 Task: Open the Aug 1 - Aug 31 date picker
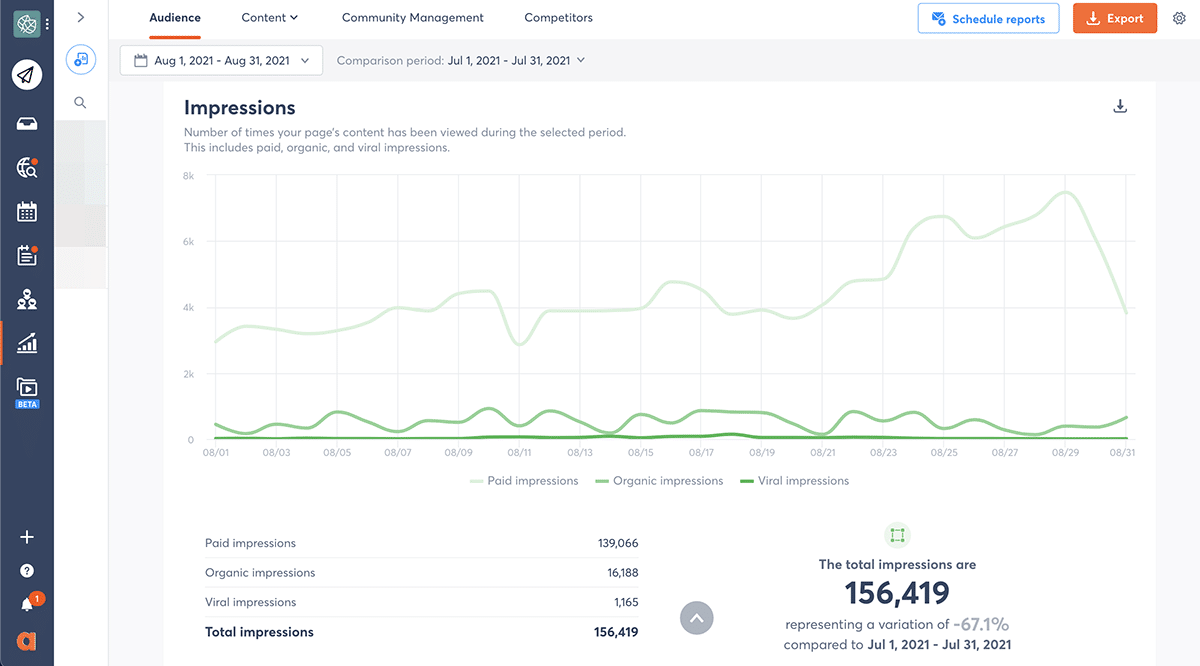click(x=221, y=60)
